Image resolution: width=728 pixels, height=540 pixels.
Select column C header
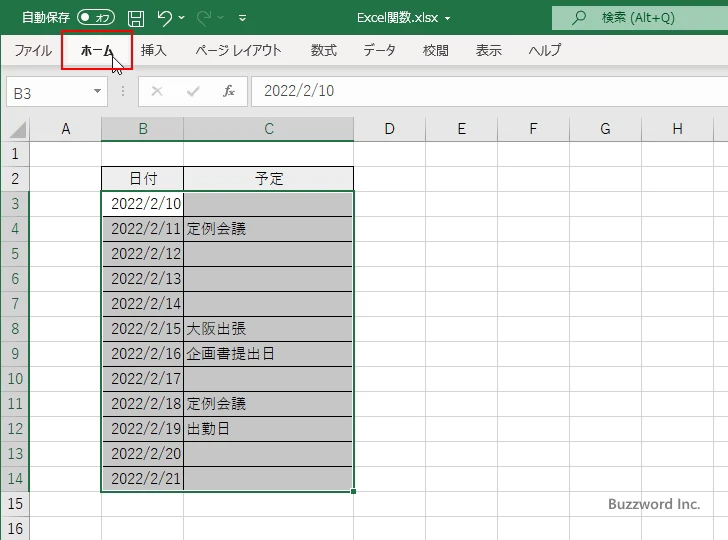269,129
